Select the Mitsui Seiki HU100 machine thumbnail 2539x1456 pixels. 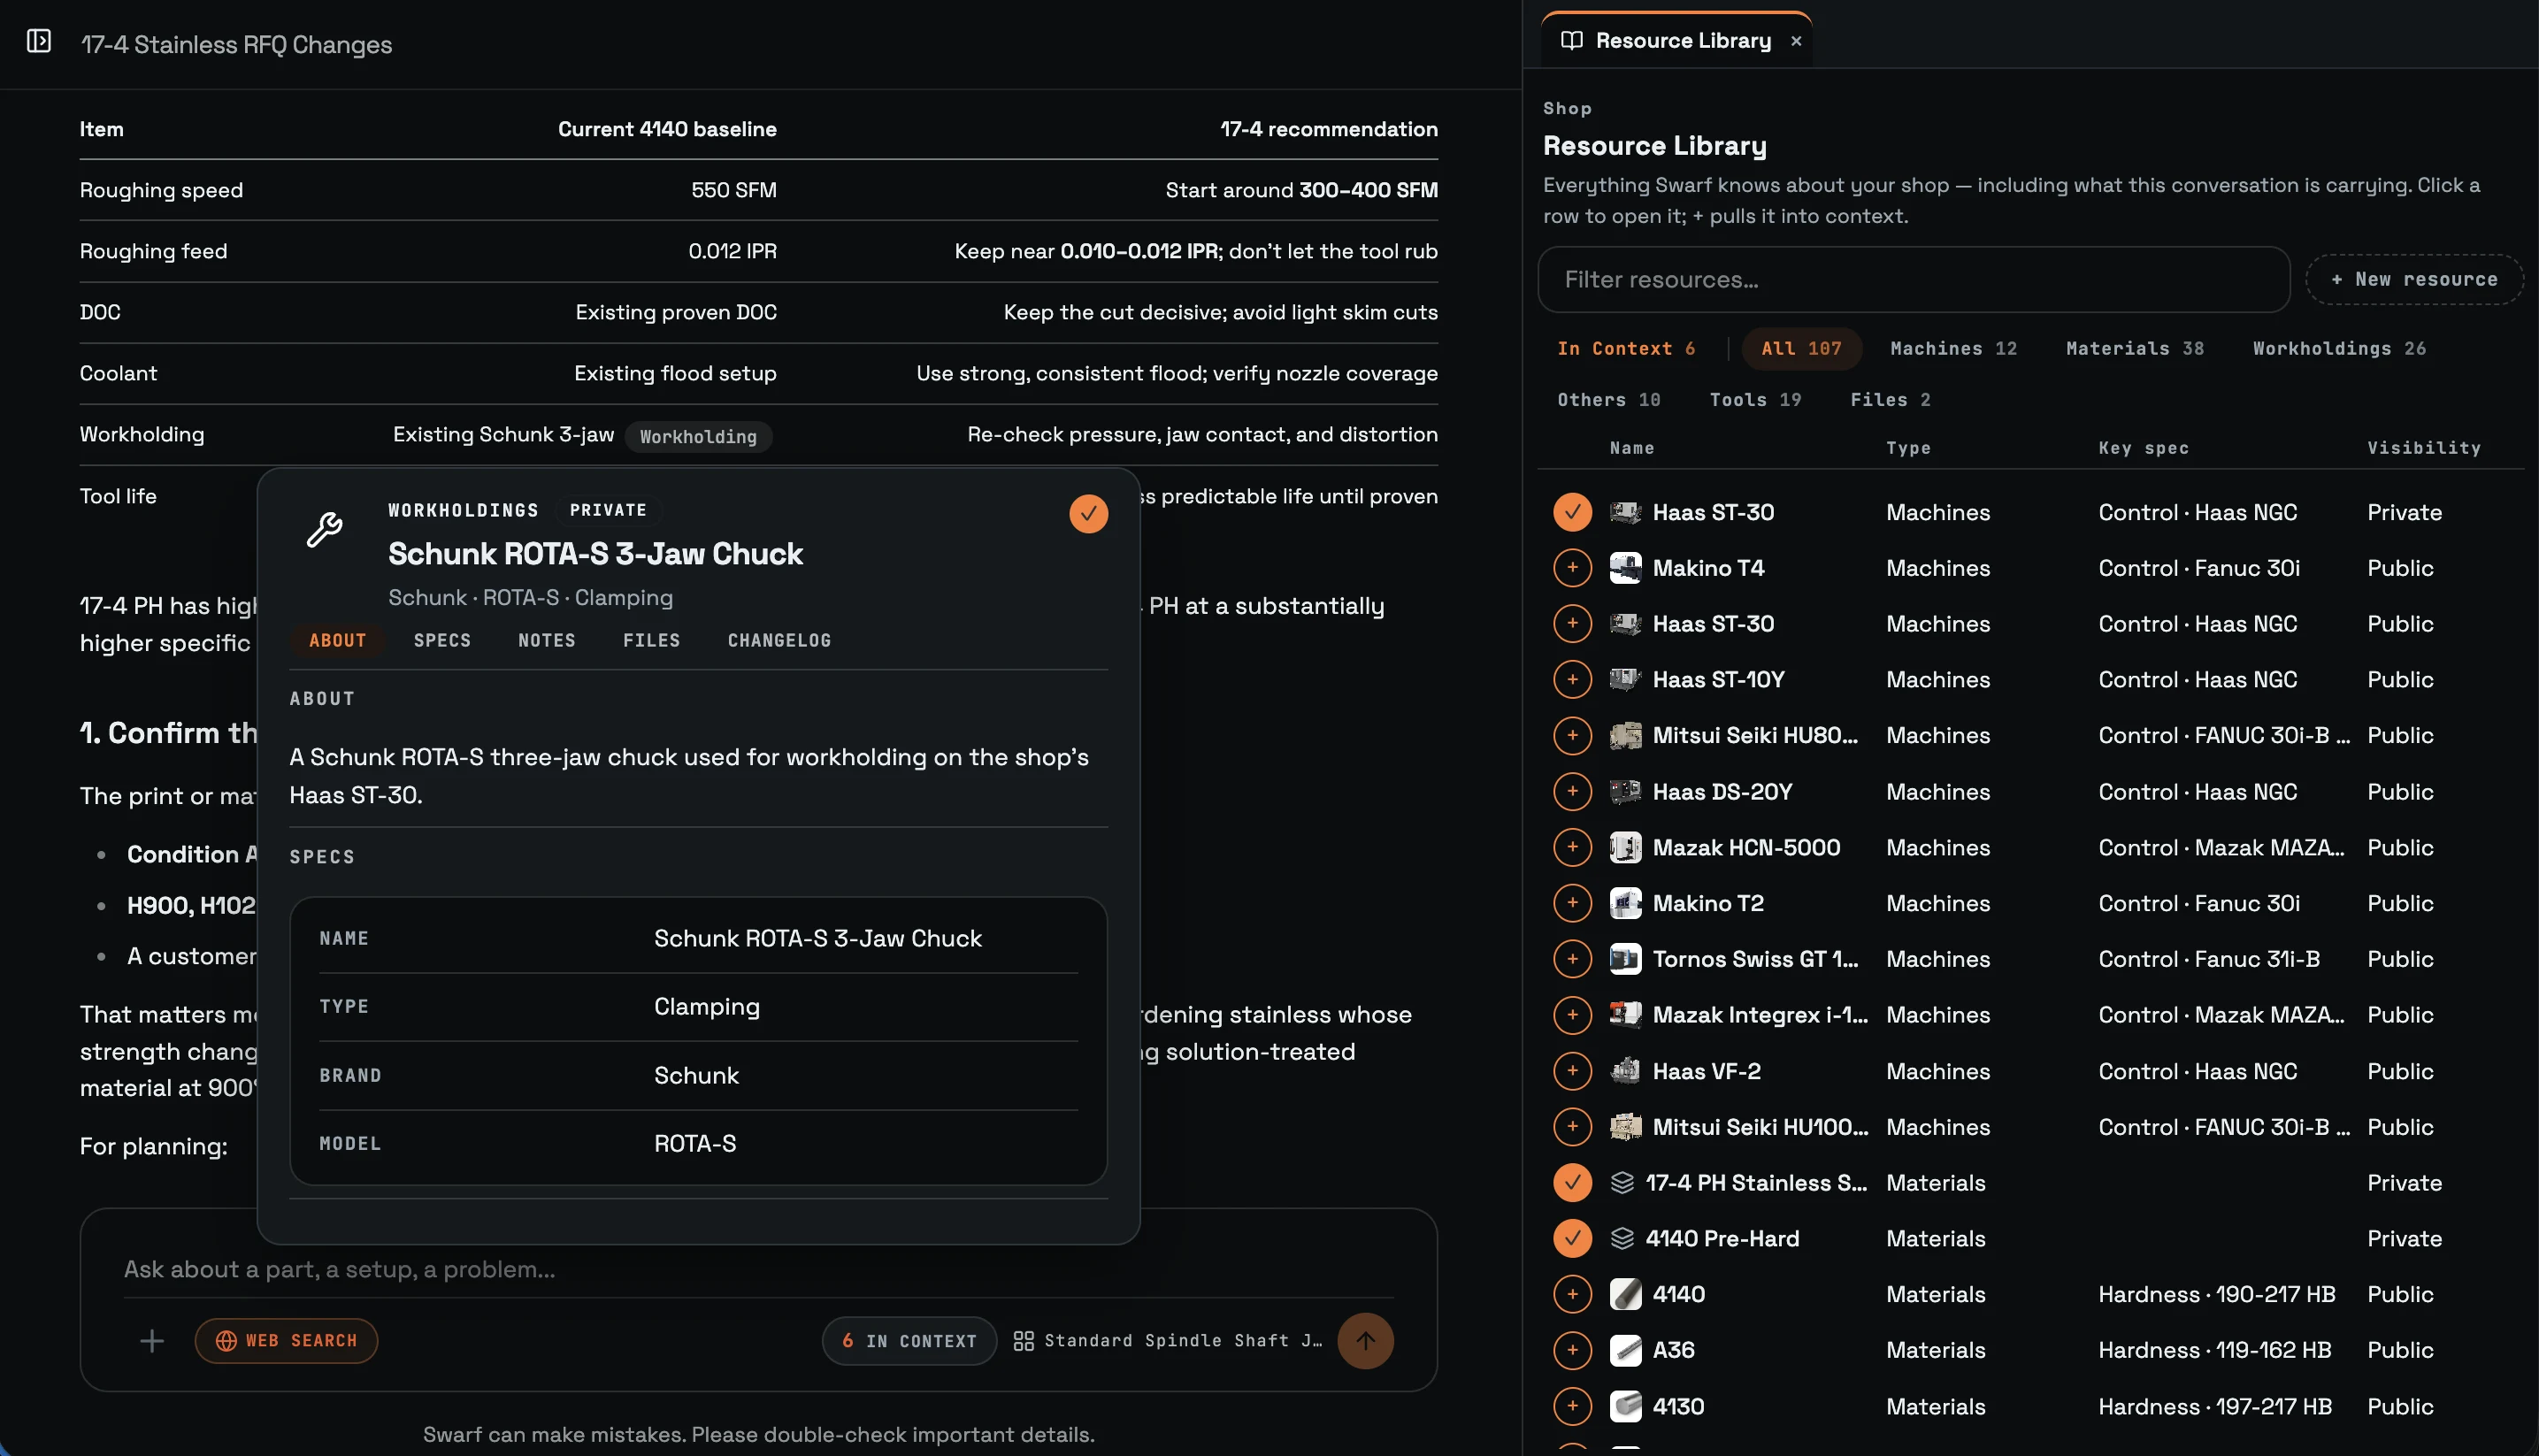click(1625, 1127)
